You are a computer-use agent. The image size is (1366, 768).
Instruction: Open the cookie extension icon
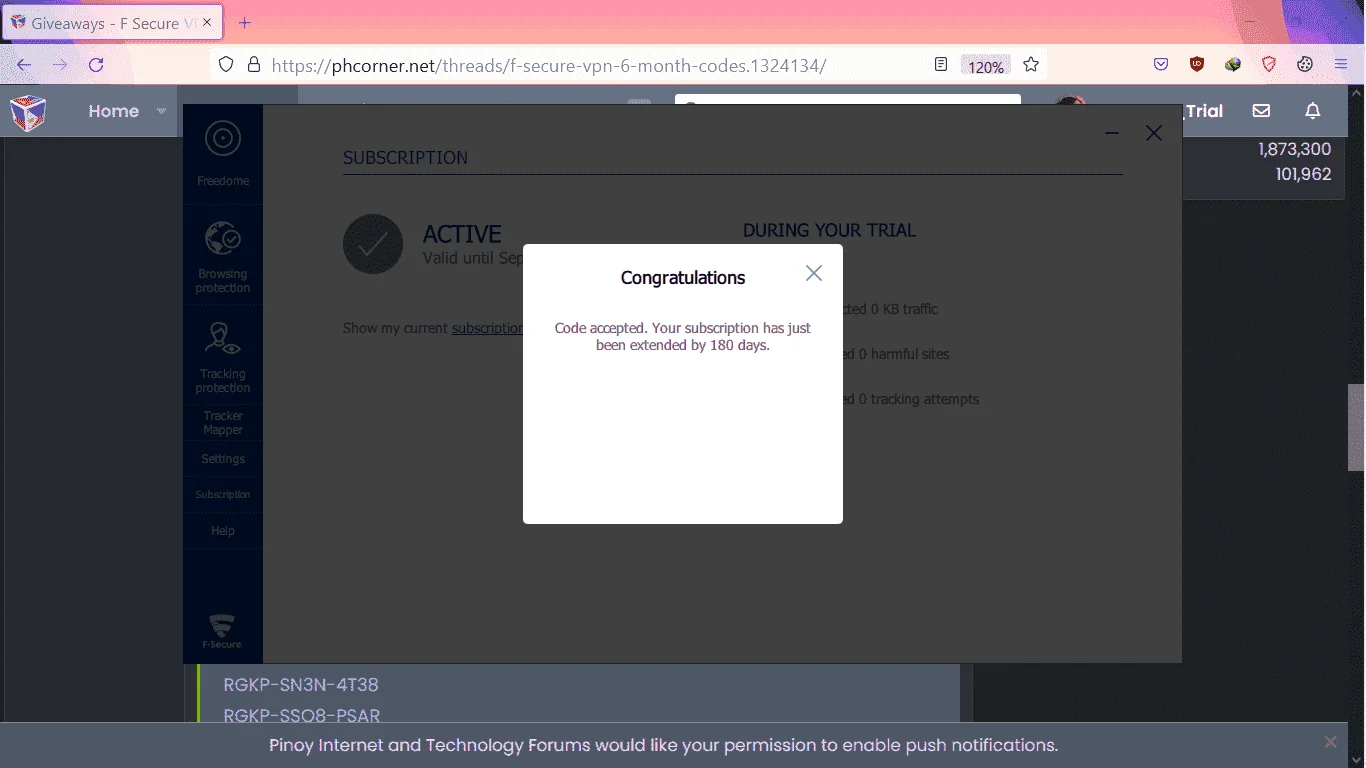[x=1305, y=65]
